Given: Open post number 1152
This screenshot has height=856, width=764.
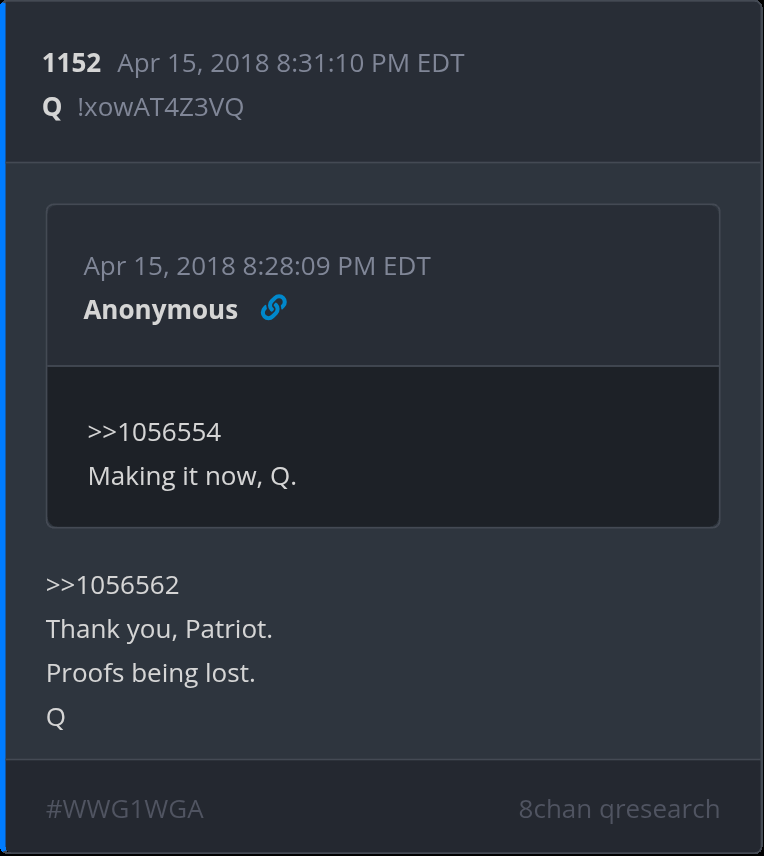Looking at the screenshot, I should click(72, 64).
